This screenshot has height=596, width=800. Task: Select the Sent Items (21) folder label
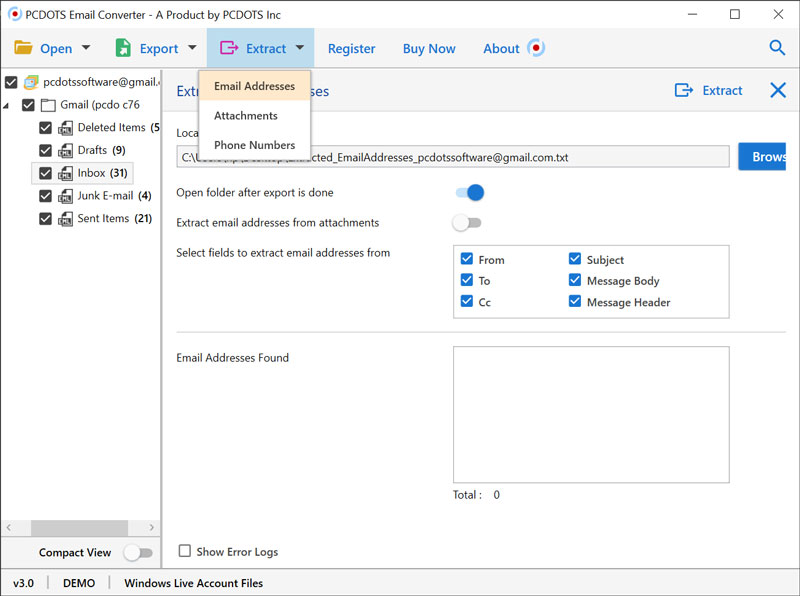pos(115,219)
